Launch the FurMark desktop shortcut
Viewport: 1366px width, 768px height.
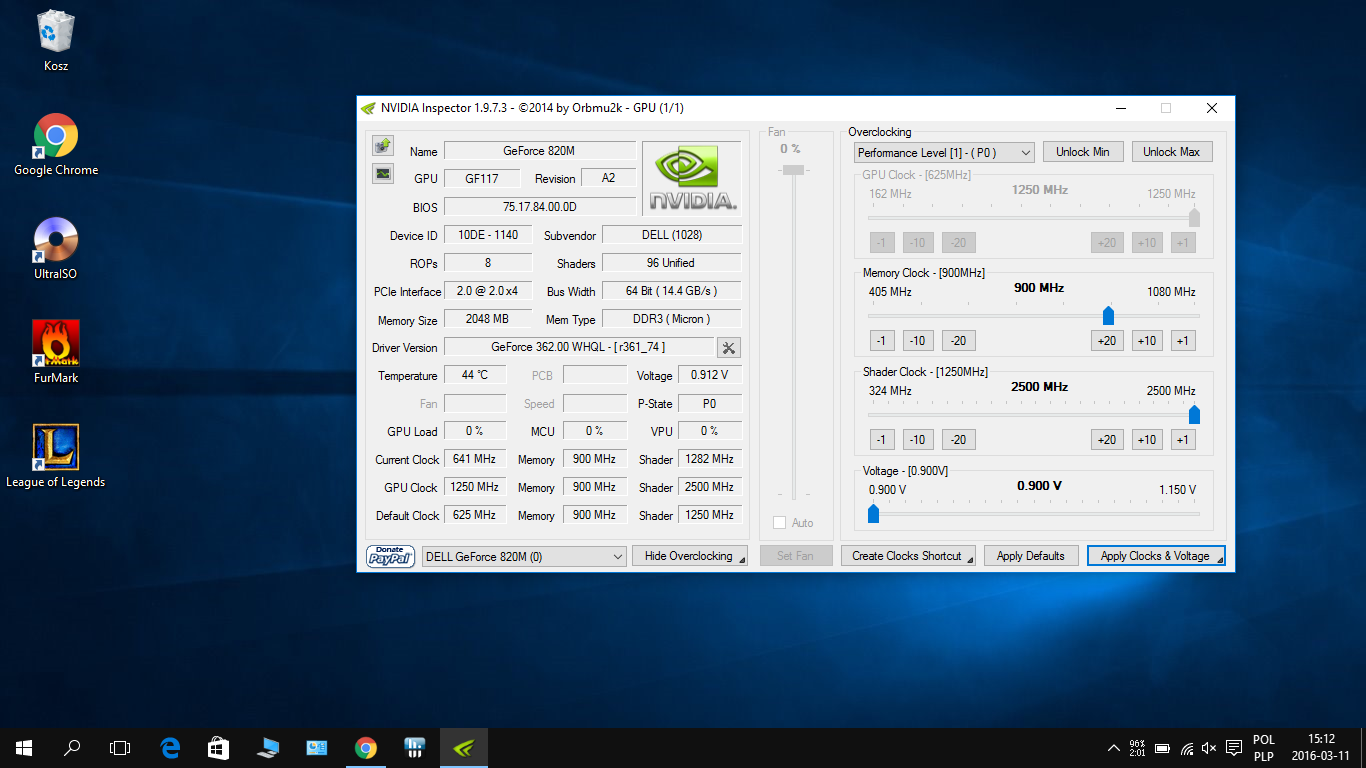(x=56, y=353)
